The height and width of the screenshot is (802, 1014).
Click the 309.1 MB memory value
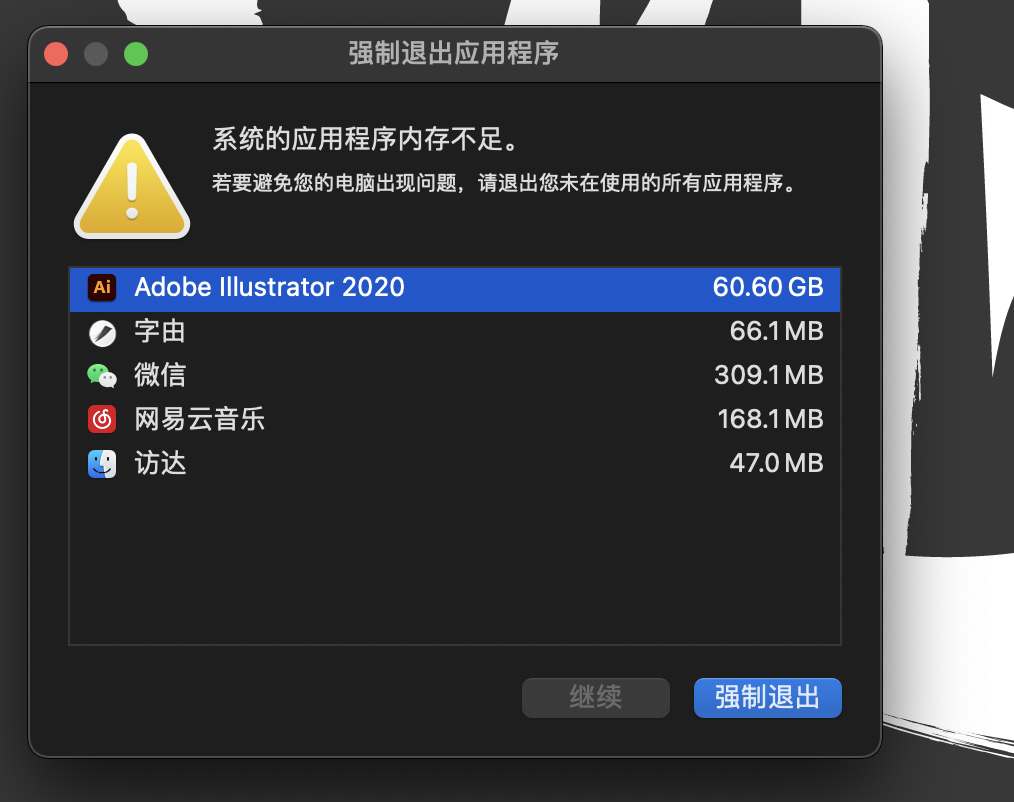point(768,375)
